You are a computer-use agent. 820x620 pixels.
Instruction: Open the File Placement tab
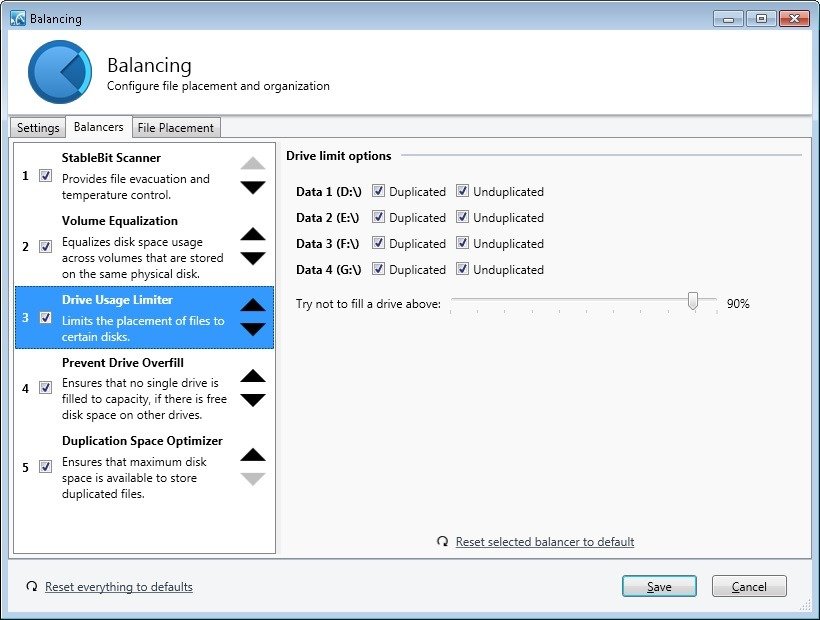176,128
